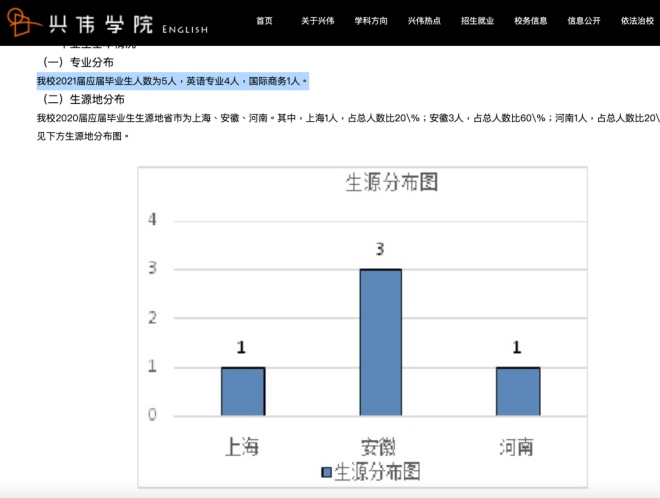Click the 兴伟学院 site title text
This screenshot has height=498, width=660.
101,24
